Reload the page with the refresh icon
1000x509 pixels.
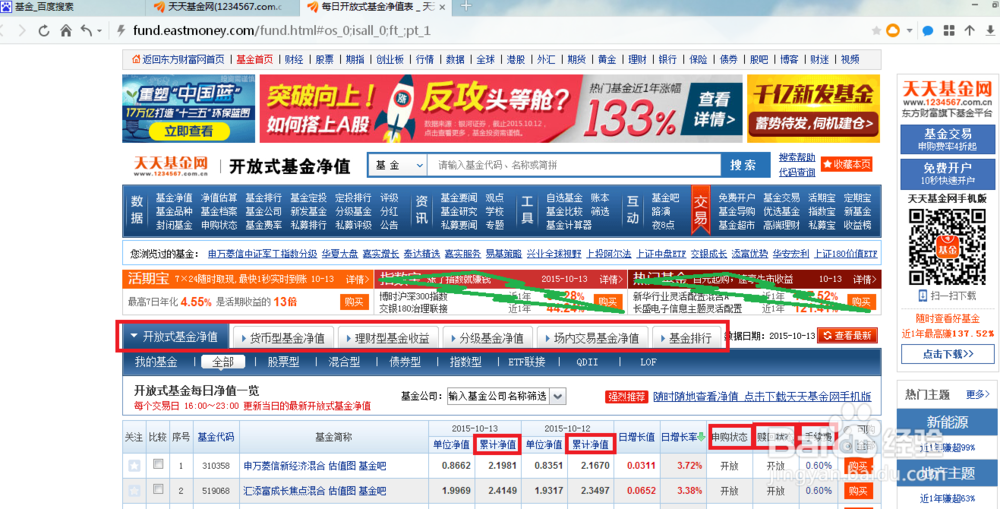pos(44,31)
